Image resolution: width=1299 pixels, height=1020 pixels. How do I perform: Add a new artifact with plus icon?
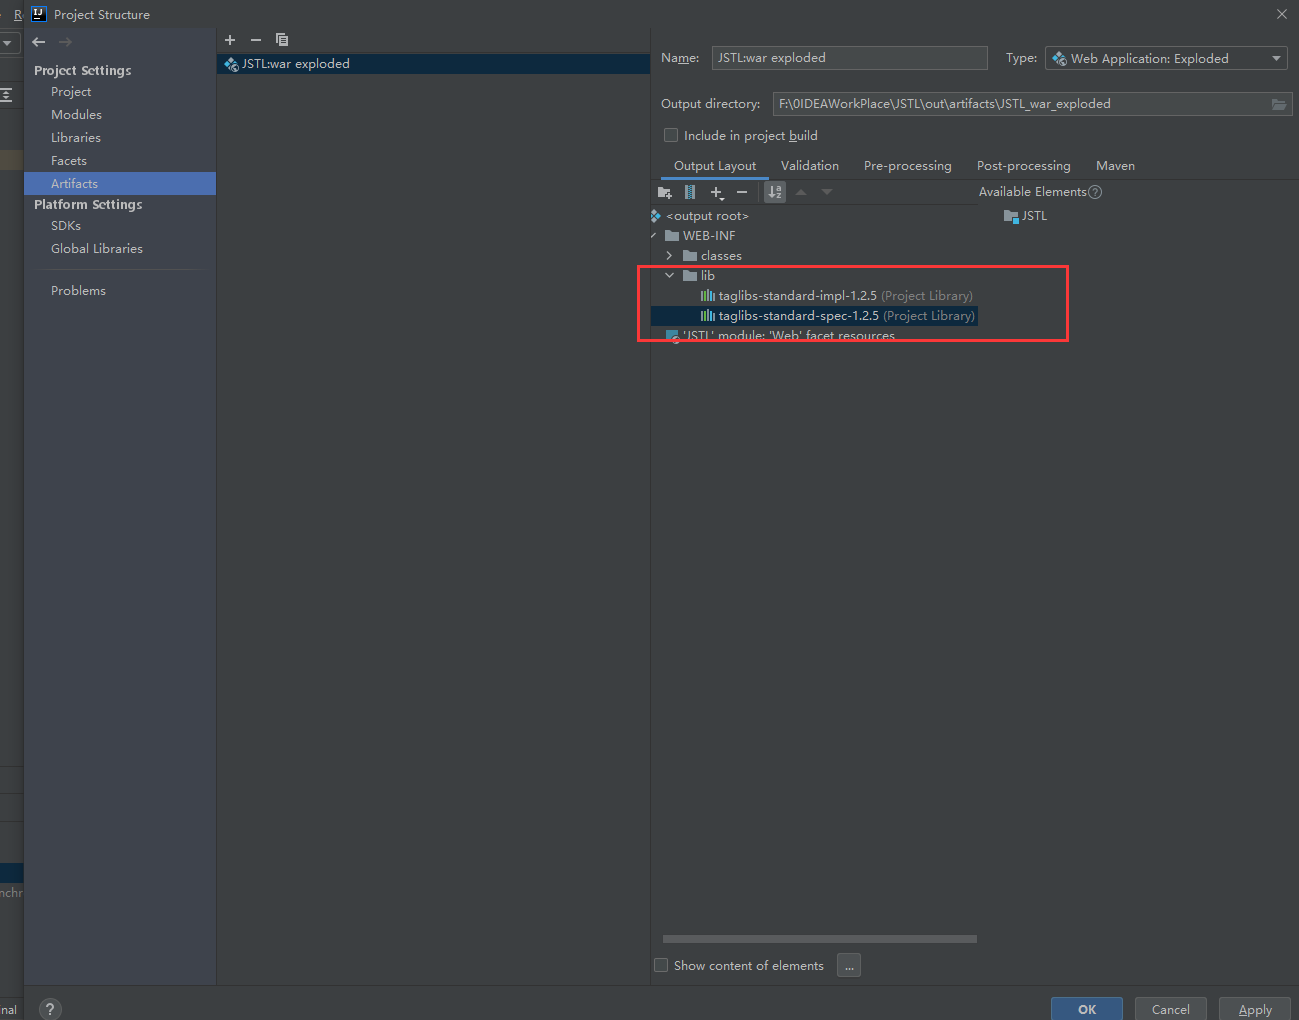pos(230,40)
